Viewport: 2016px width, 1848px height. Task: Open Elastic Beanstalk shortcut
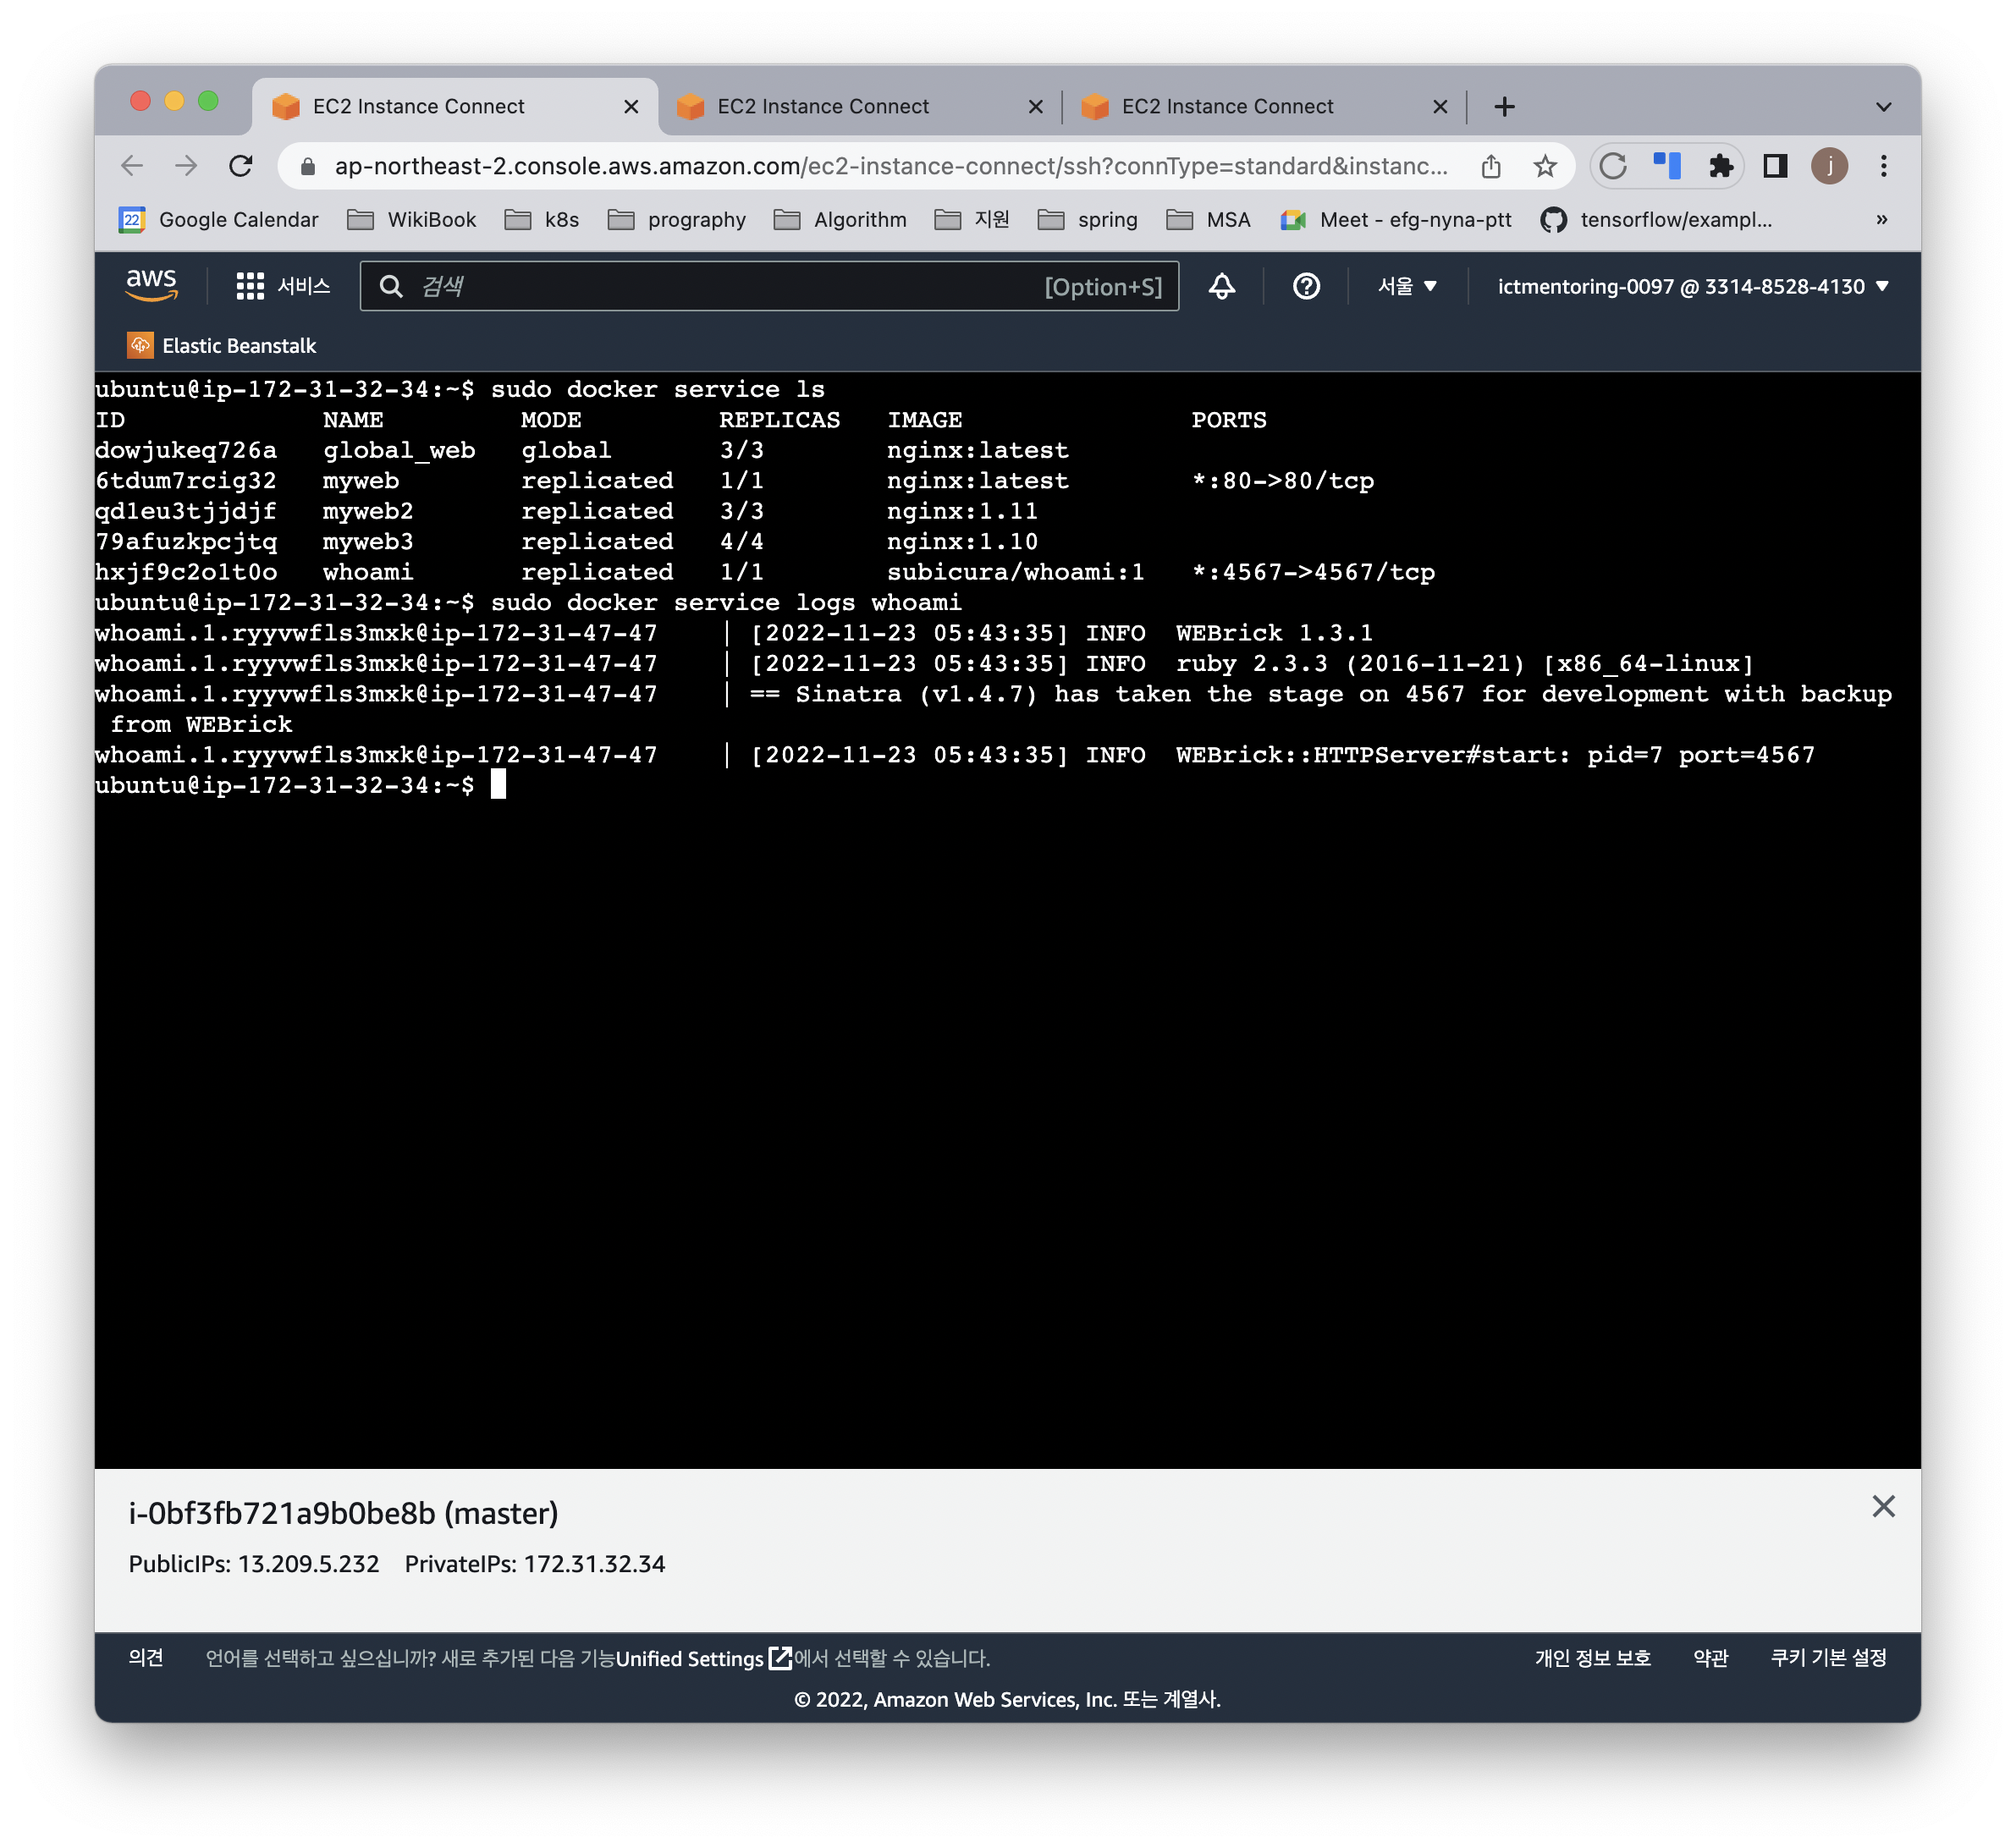[222, 346]
